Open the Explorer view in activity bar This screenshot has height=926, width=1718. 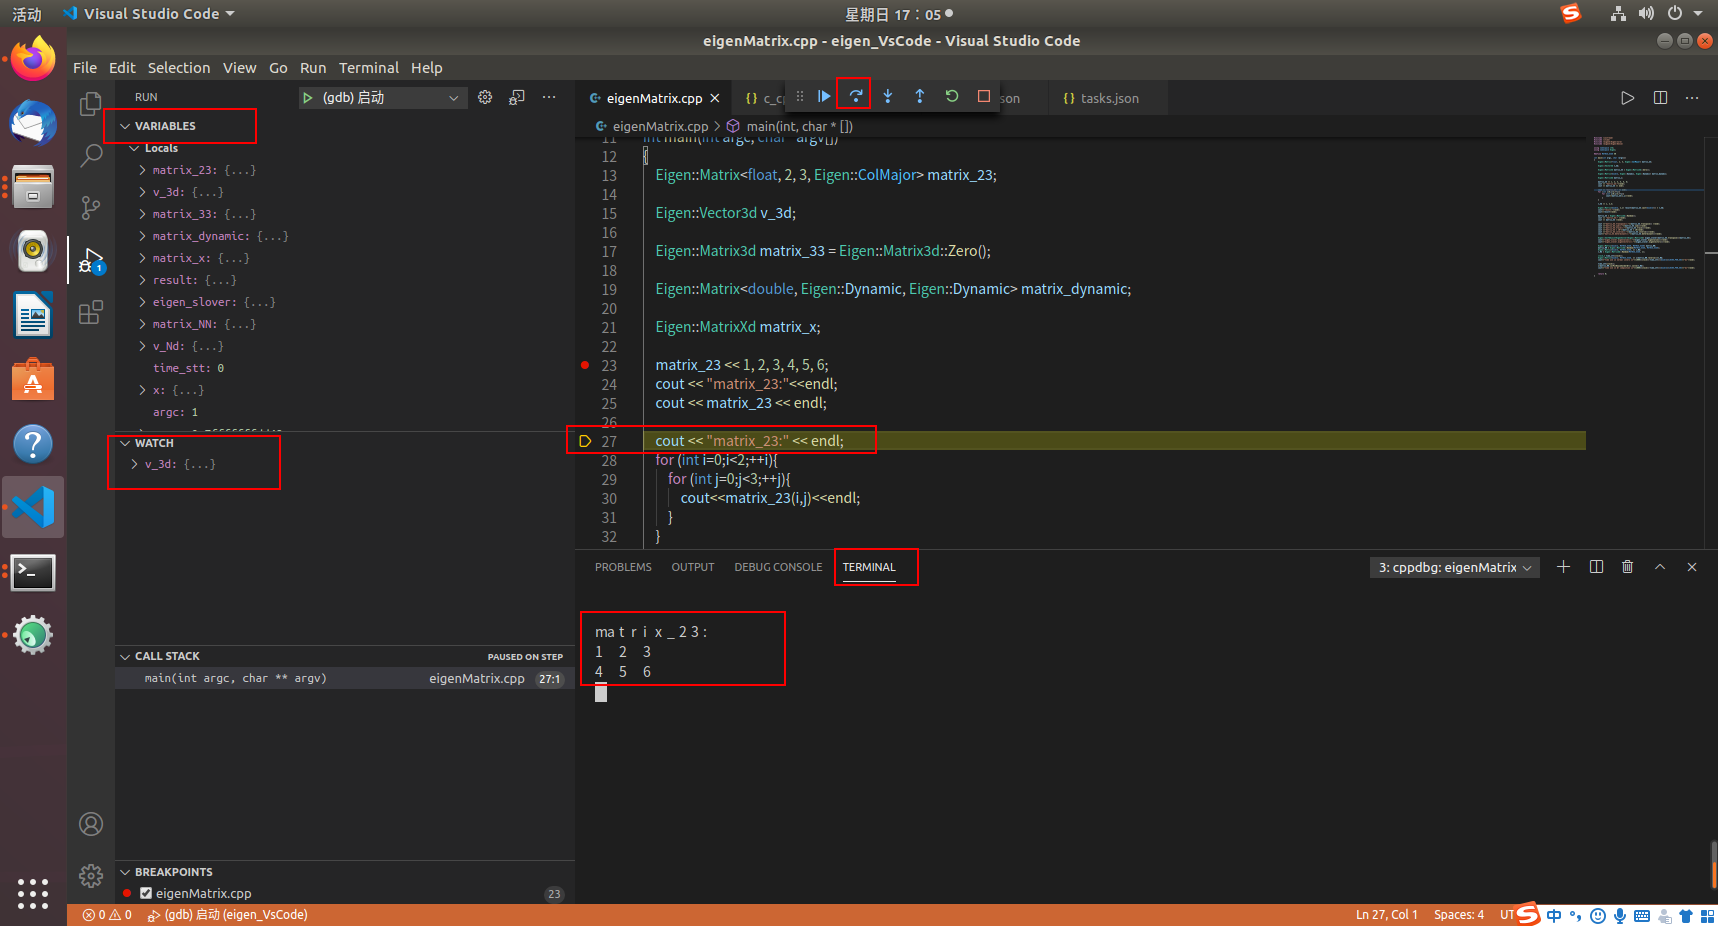tap(91, 103)
